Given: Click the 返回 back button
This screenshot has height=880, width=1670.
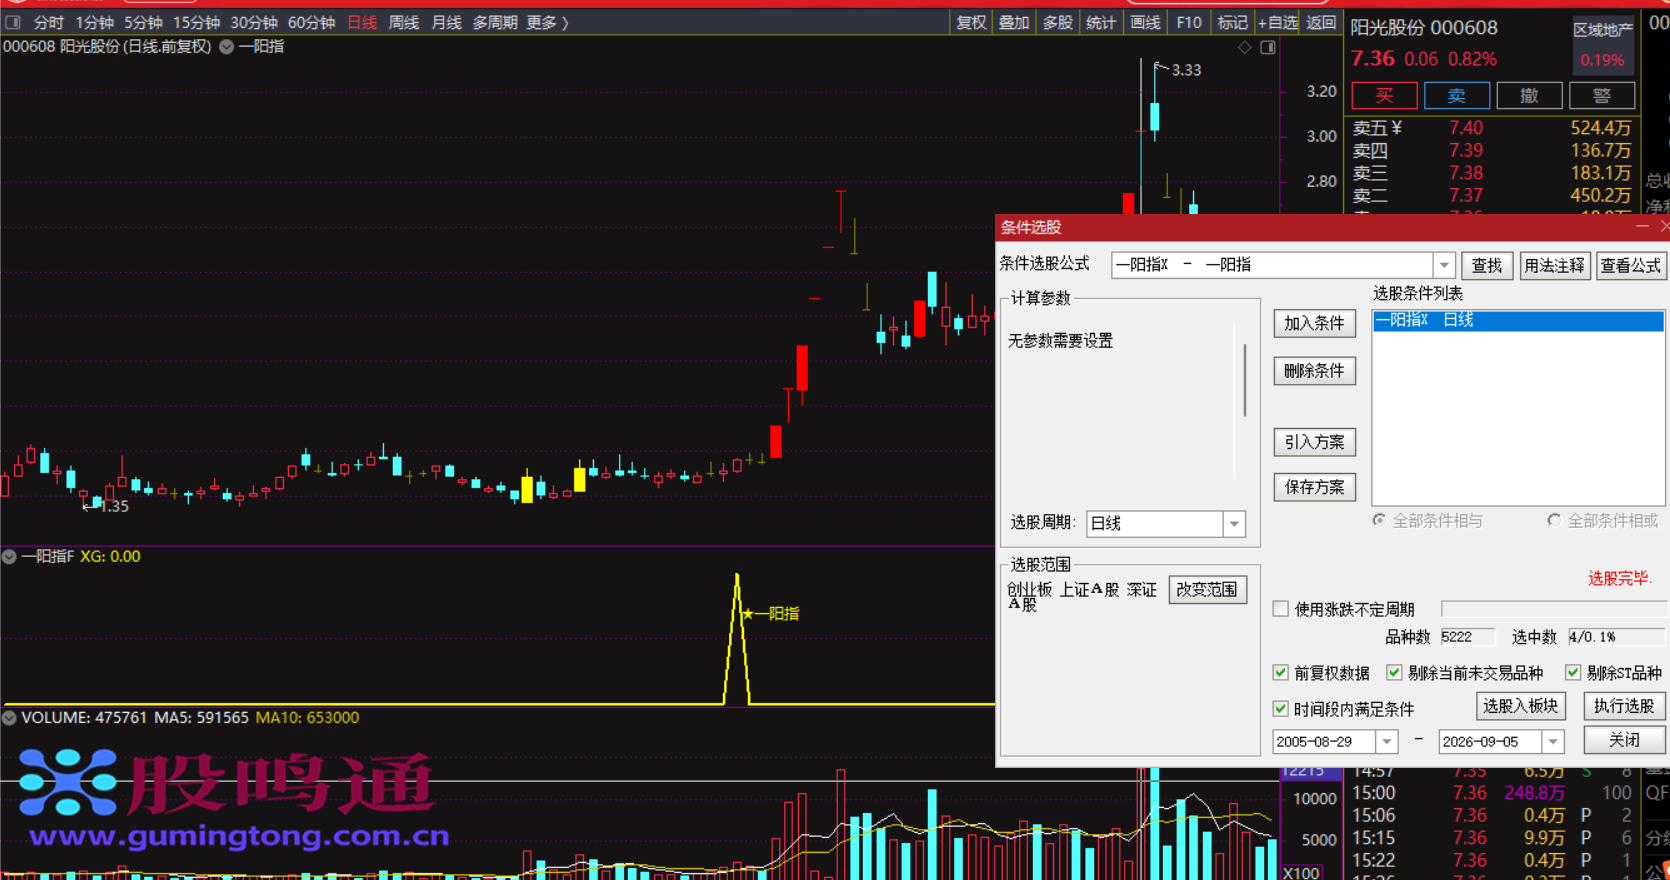Looking at the screenshot, I should click(x=1321, y=22).
